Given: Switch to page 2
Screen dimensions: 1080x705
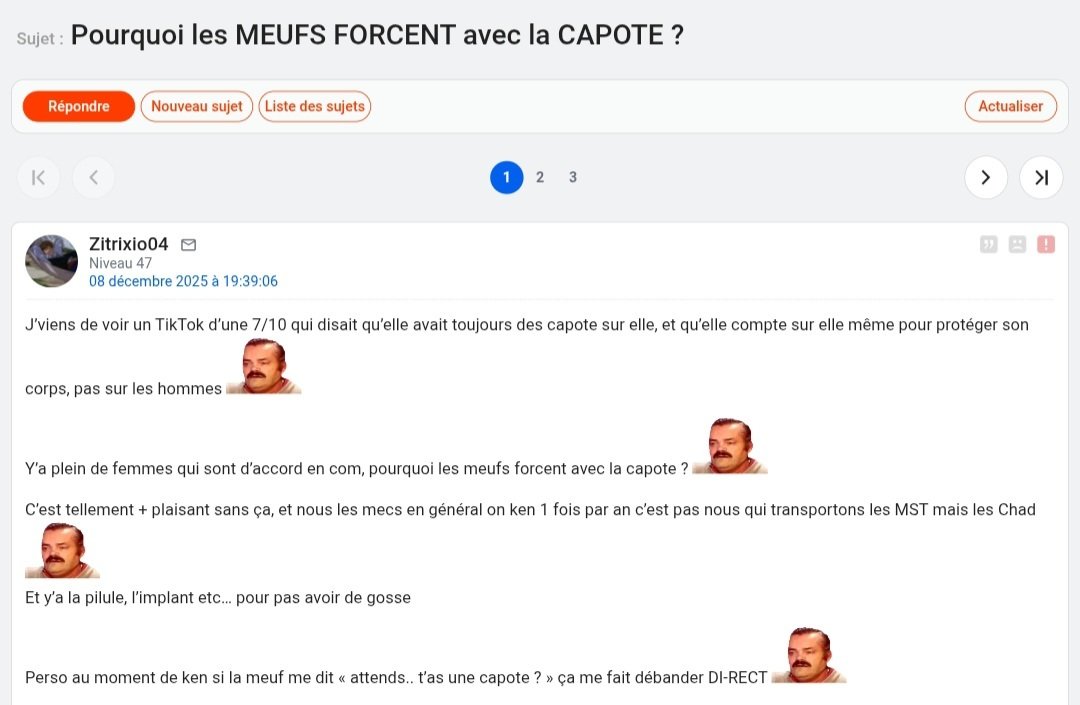Looking at the screenshot, I should [540, 178].
